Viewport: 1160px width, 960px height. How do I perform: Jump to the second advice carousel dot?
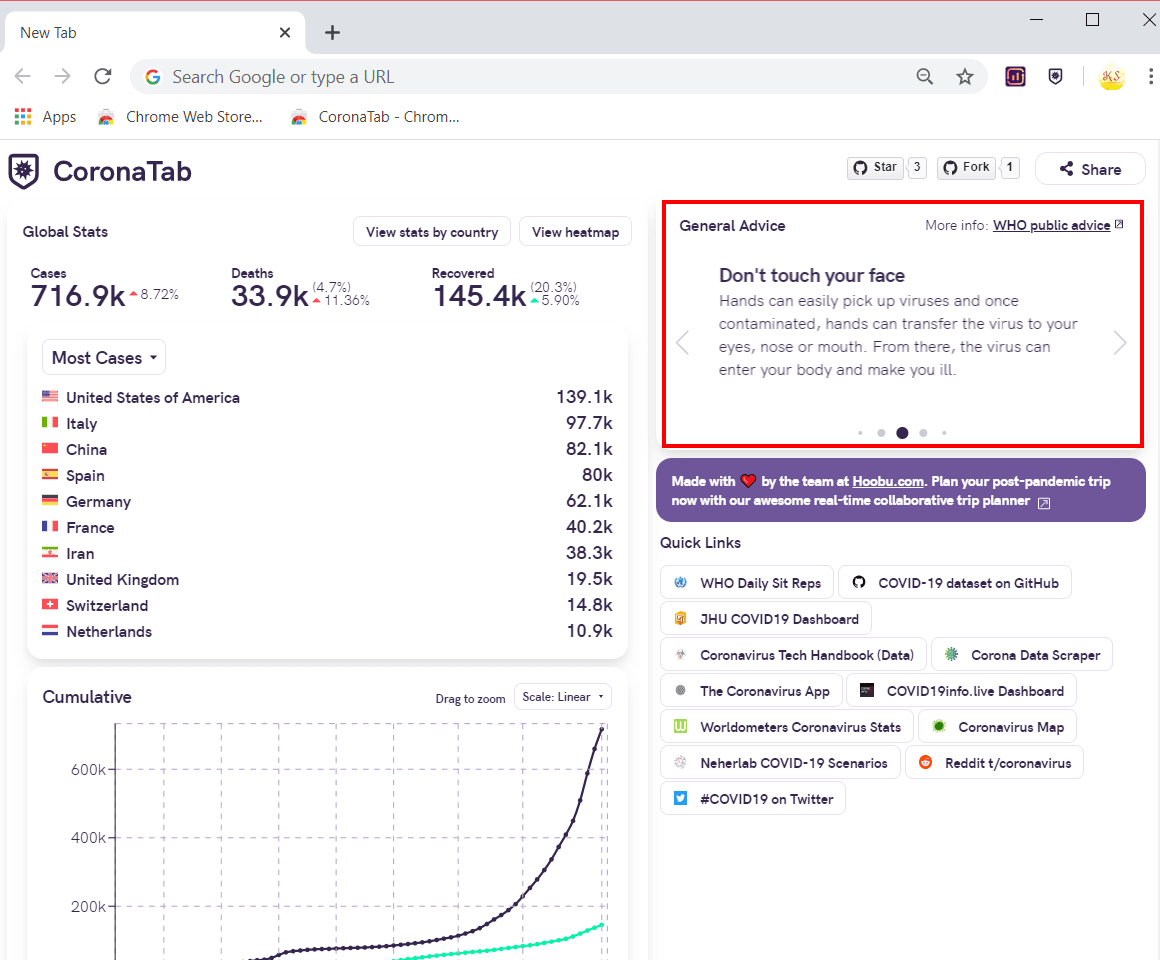(x=881, y=433)
